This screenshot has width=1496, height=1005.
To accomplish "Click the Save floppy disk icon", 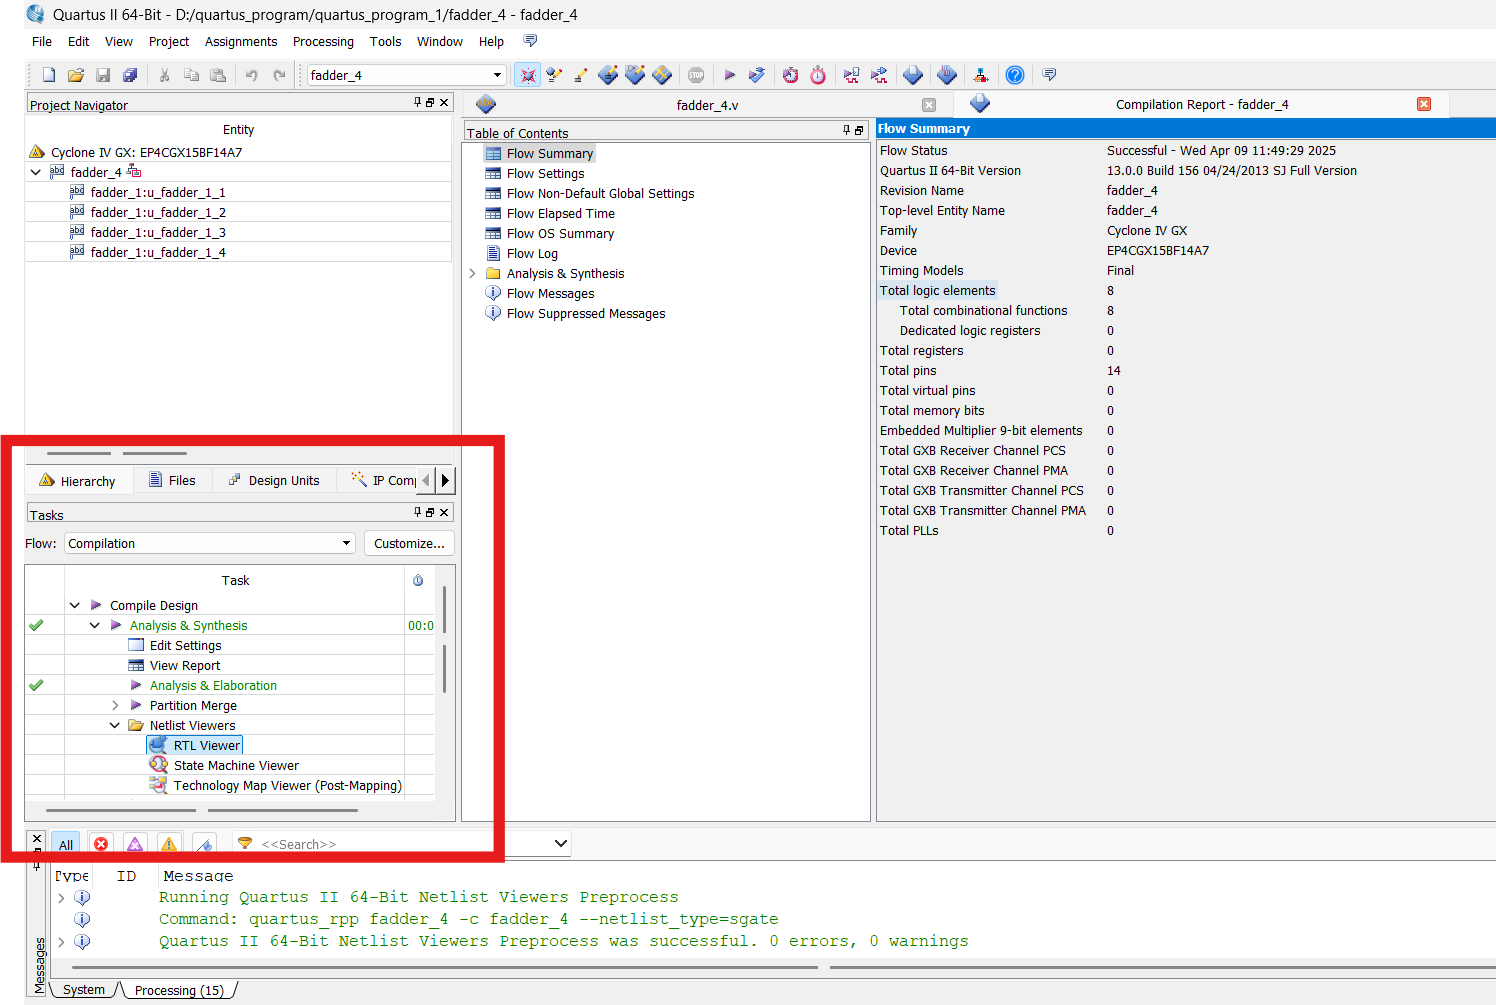I will click(103, 75).
